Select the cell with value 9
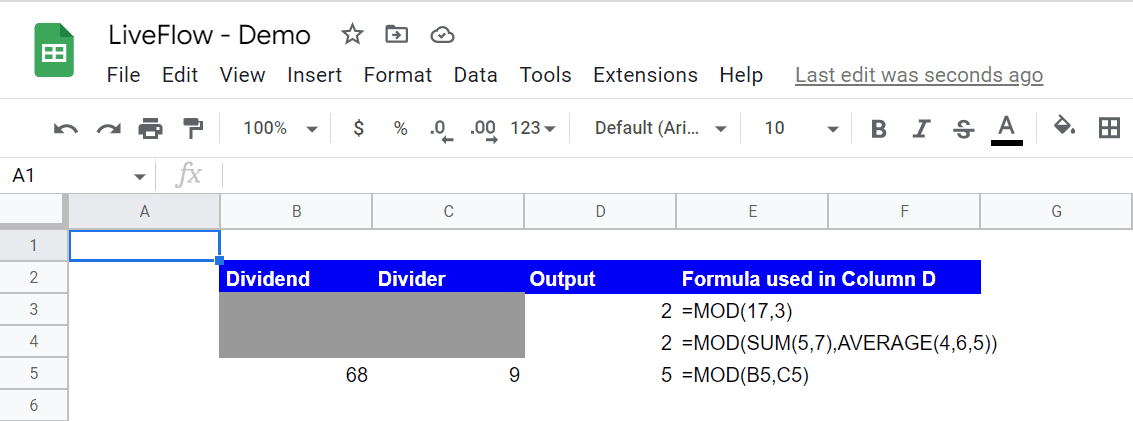Image resolution: width=1133 pixels, height=421 pixels. pos(448,374)
